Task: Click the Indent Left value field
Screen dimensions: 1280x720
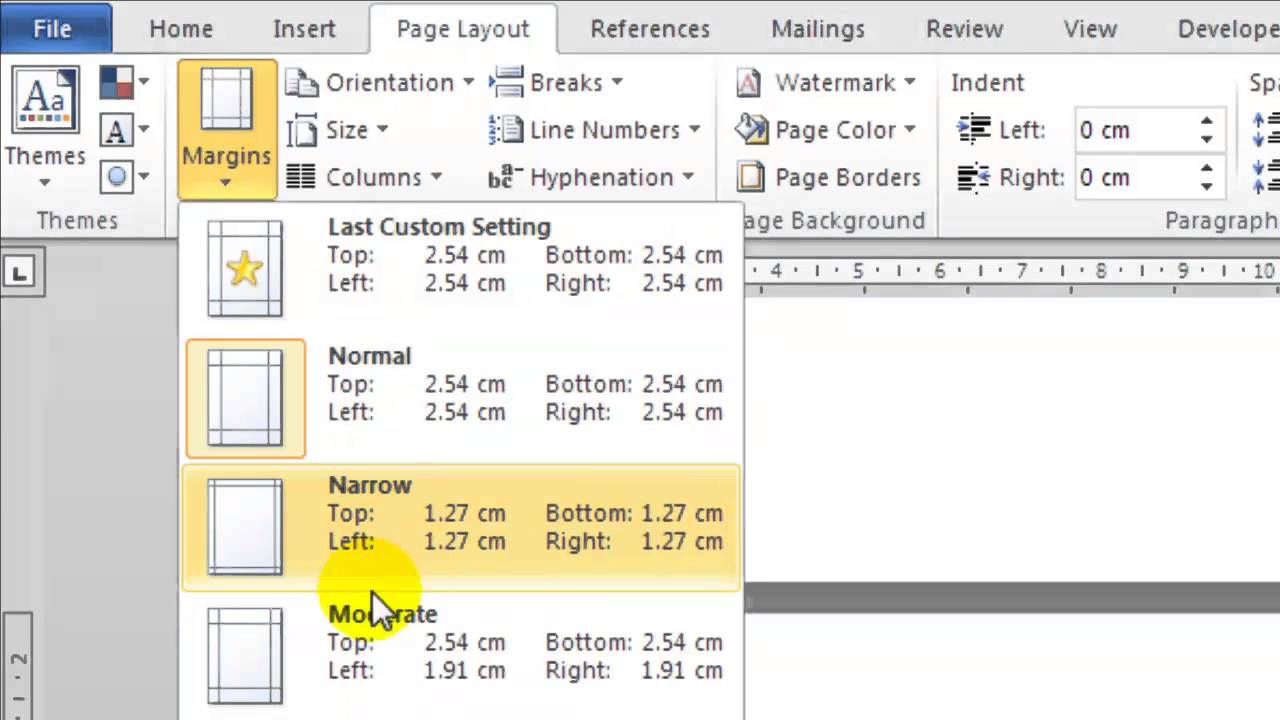Action: point(1134,130)
